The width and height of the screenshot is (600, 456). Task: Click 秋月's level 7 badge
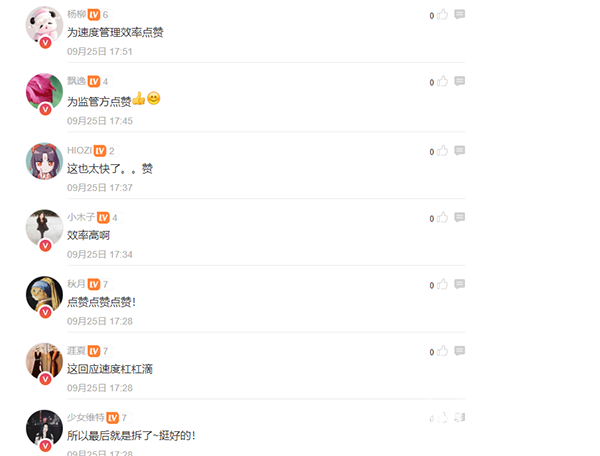[x=98, y=284]
